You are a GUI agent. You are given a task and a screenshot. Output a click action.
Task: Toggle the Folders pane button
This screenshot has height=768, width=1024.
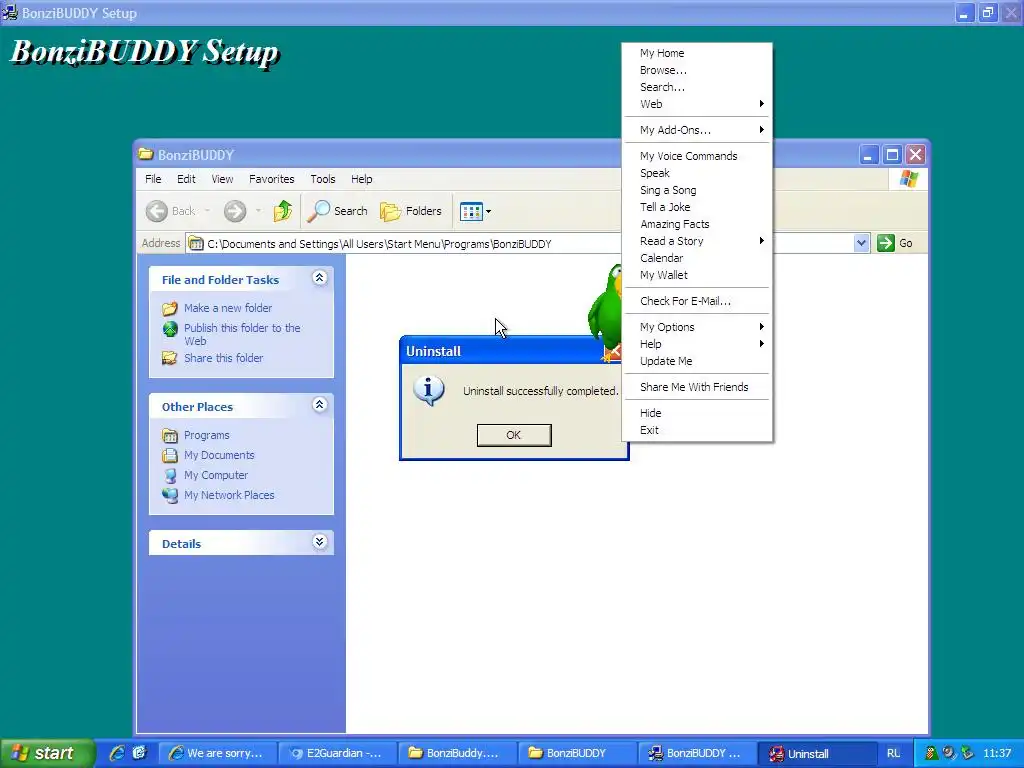411,211
